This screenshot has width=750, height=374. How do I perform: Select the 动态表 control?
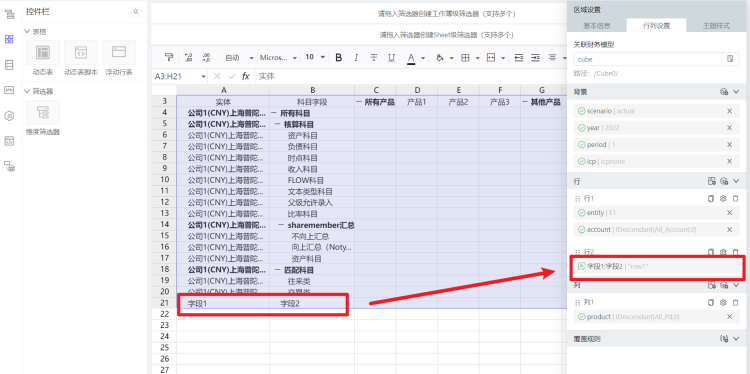43,58
